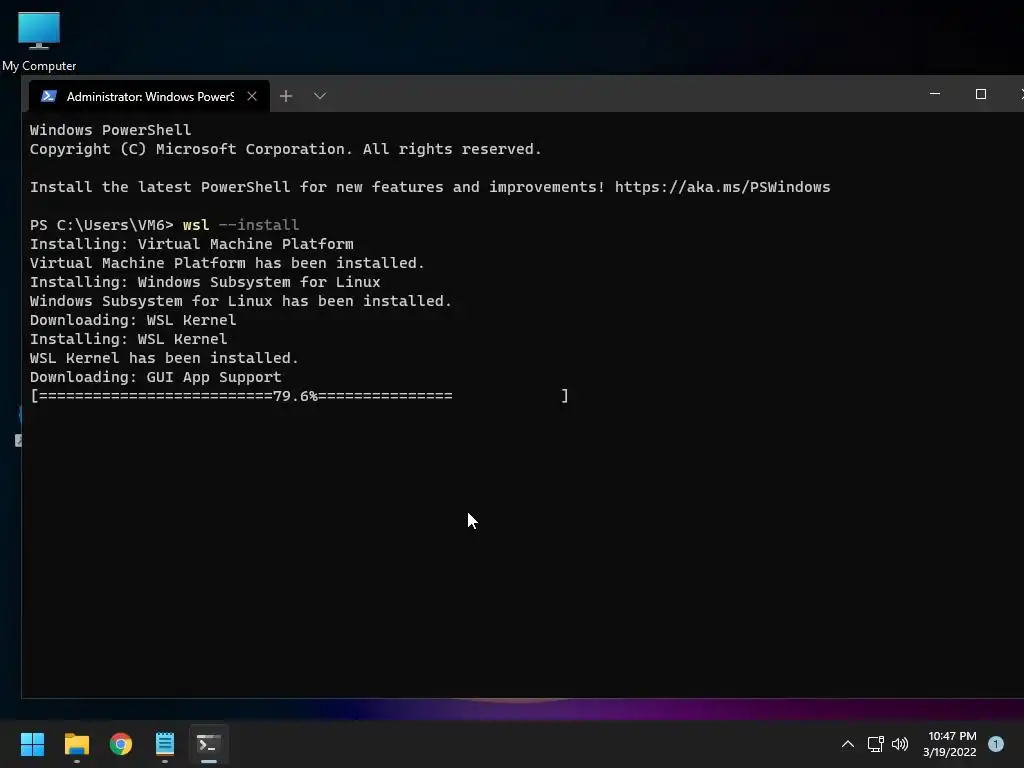Open a new terminal tab
1024x768 pixels.
click(x=286, y=96)
